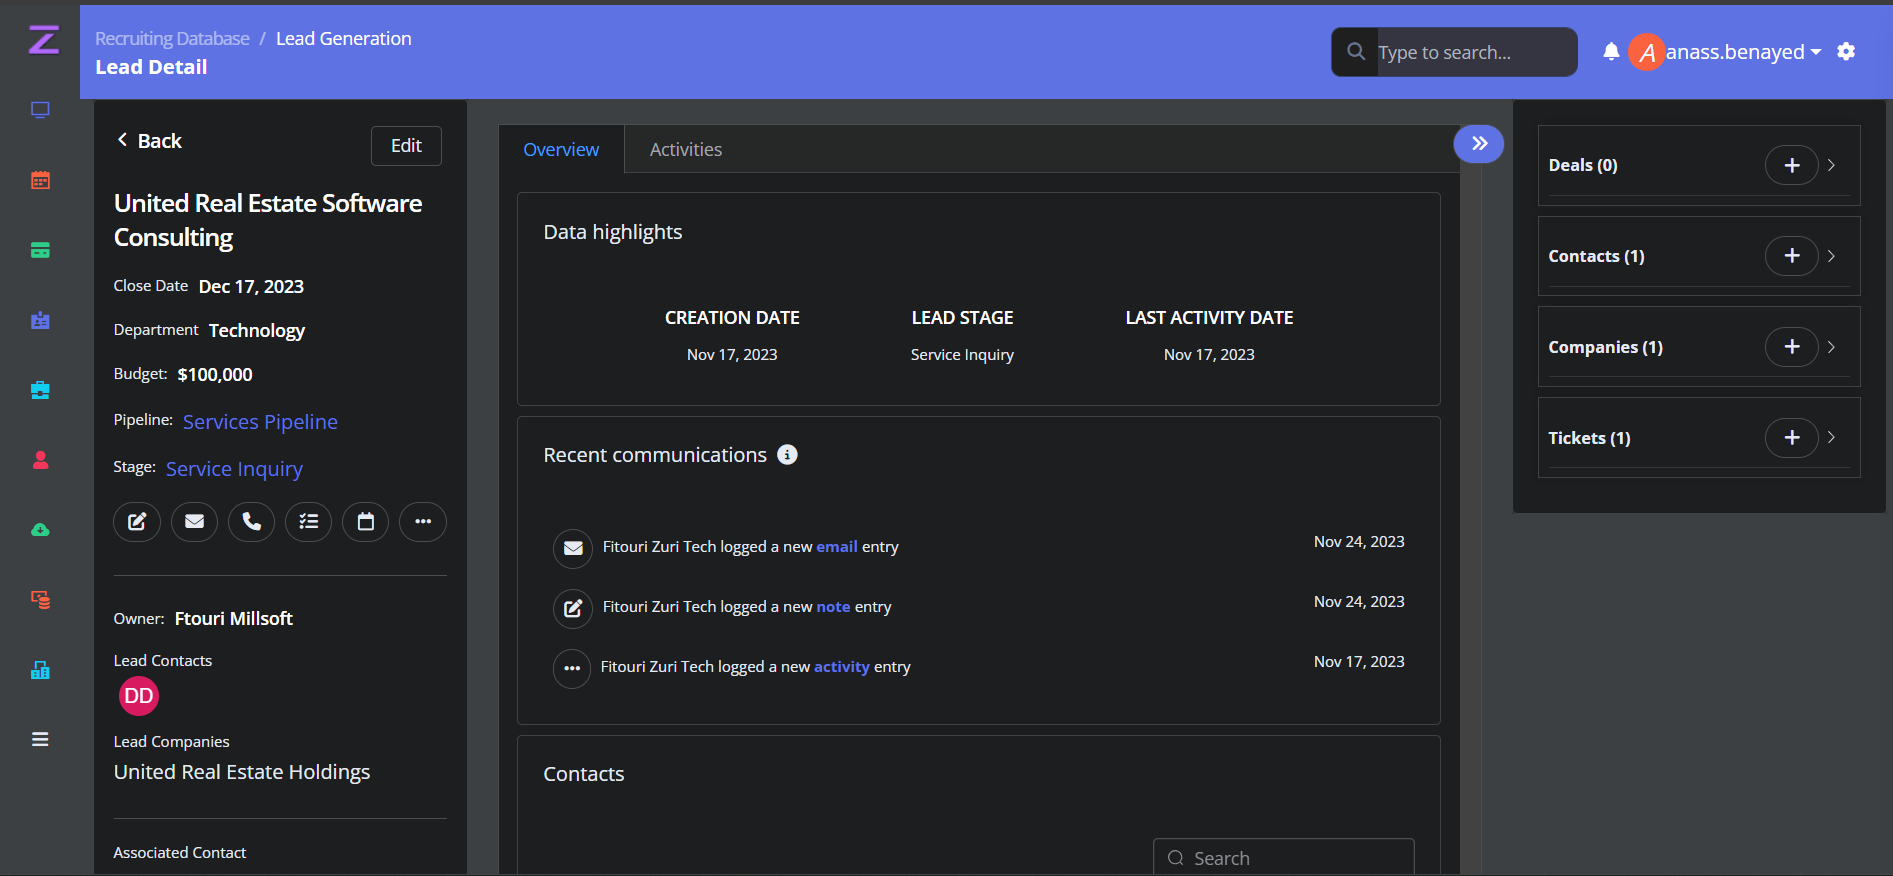The image size is (1893, 876).
Task: Click the phone call action icon
Action: point(251,522)
